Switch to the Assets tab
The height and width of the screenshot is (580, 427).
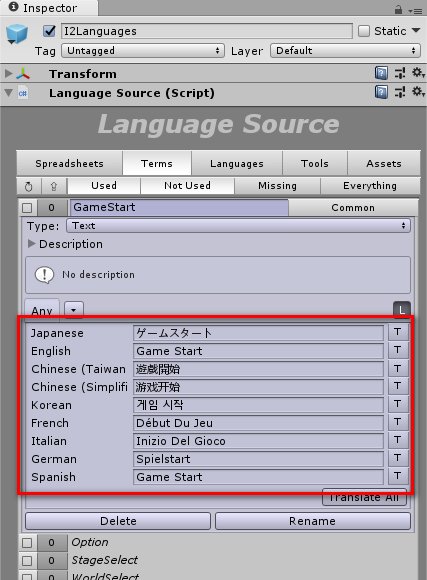point(384,163)
